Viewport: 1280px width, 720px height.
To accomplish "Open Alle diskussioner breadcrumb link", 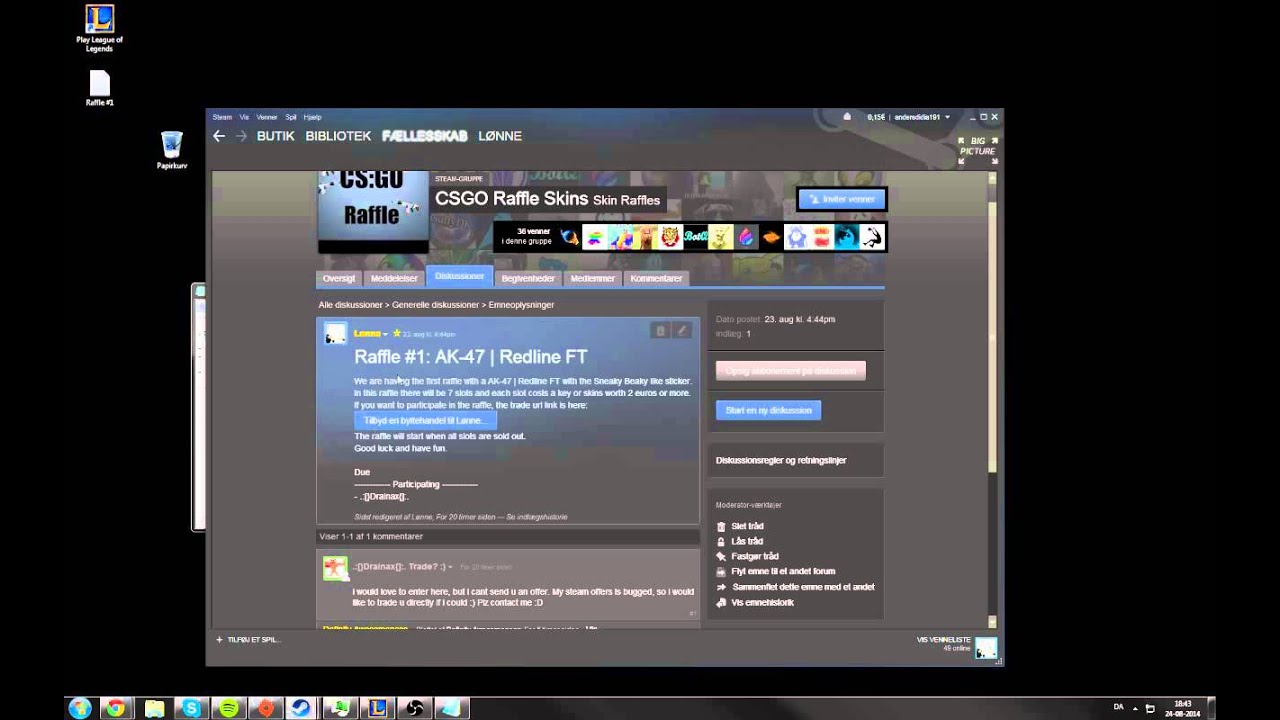I will pyautogui.click(x=351, y=305).
